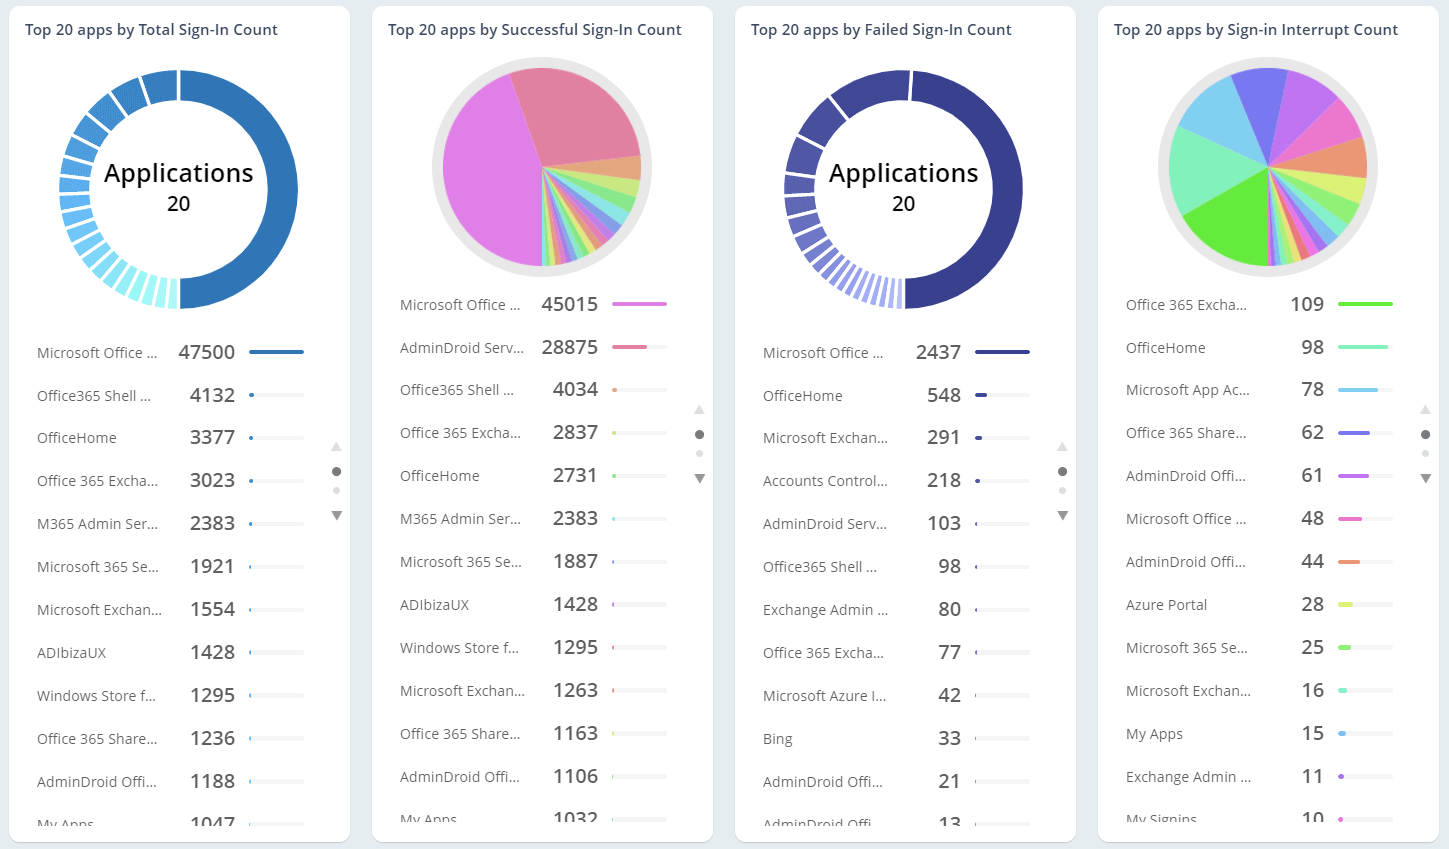Click the 'Top 20 apps by Total Sign-In Count' header

pos(152,30)
